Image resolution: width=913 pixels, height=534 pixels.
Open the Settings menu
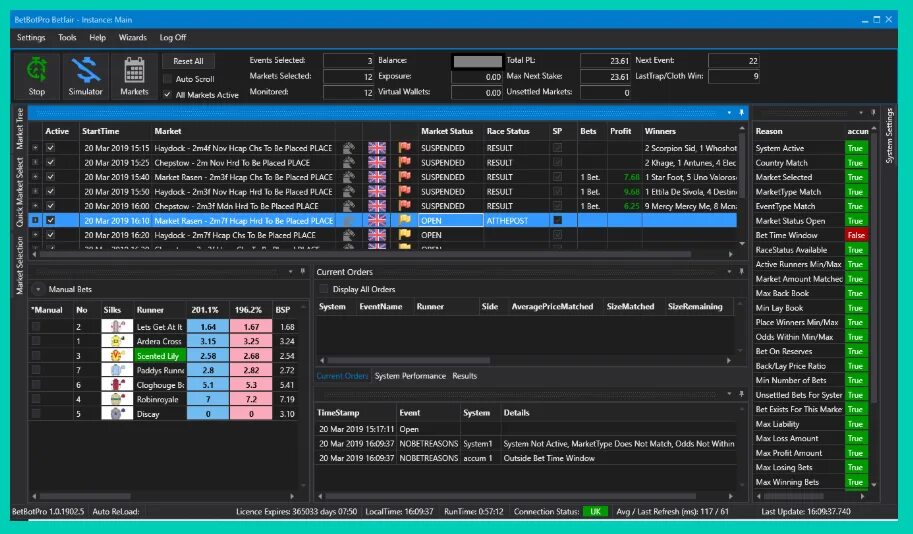click(x=31, y=37)
